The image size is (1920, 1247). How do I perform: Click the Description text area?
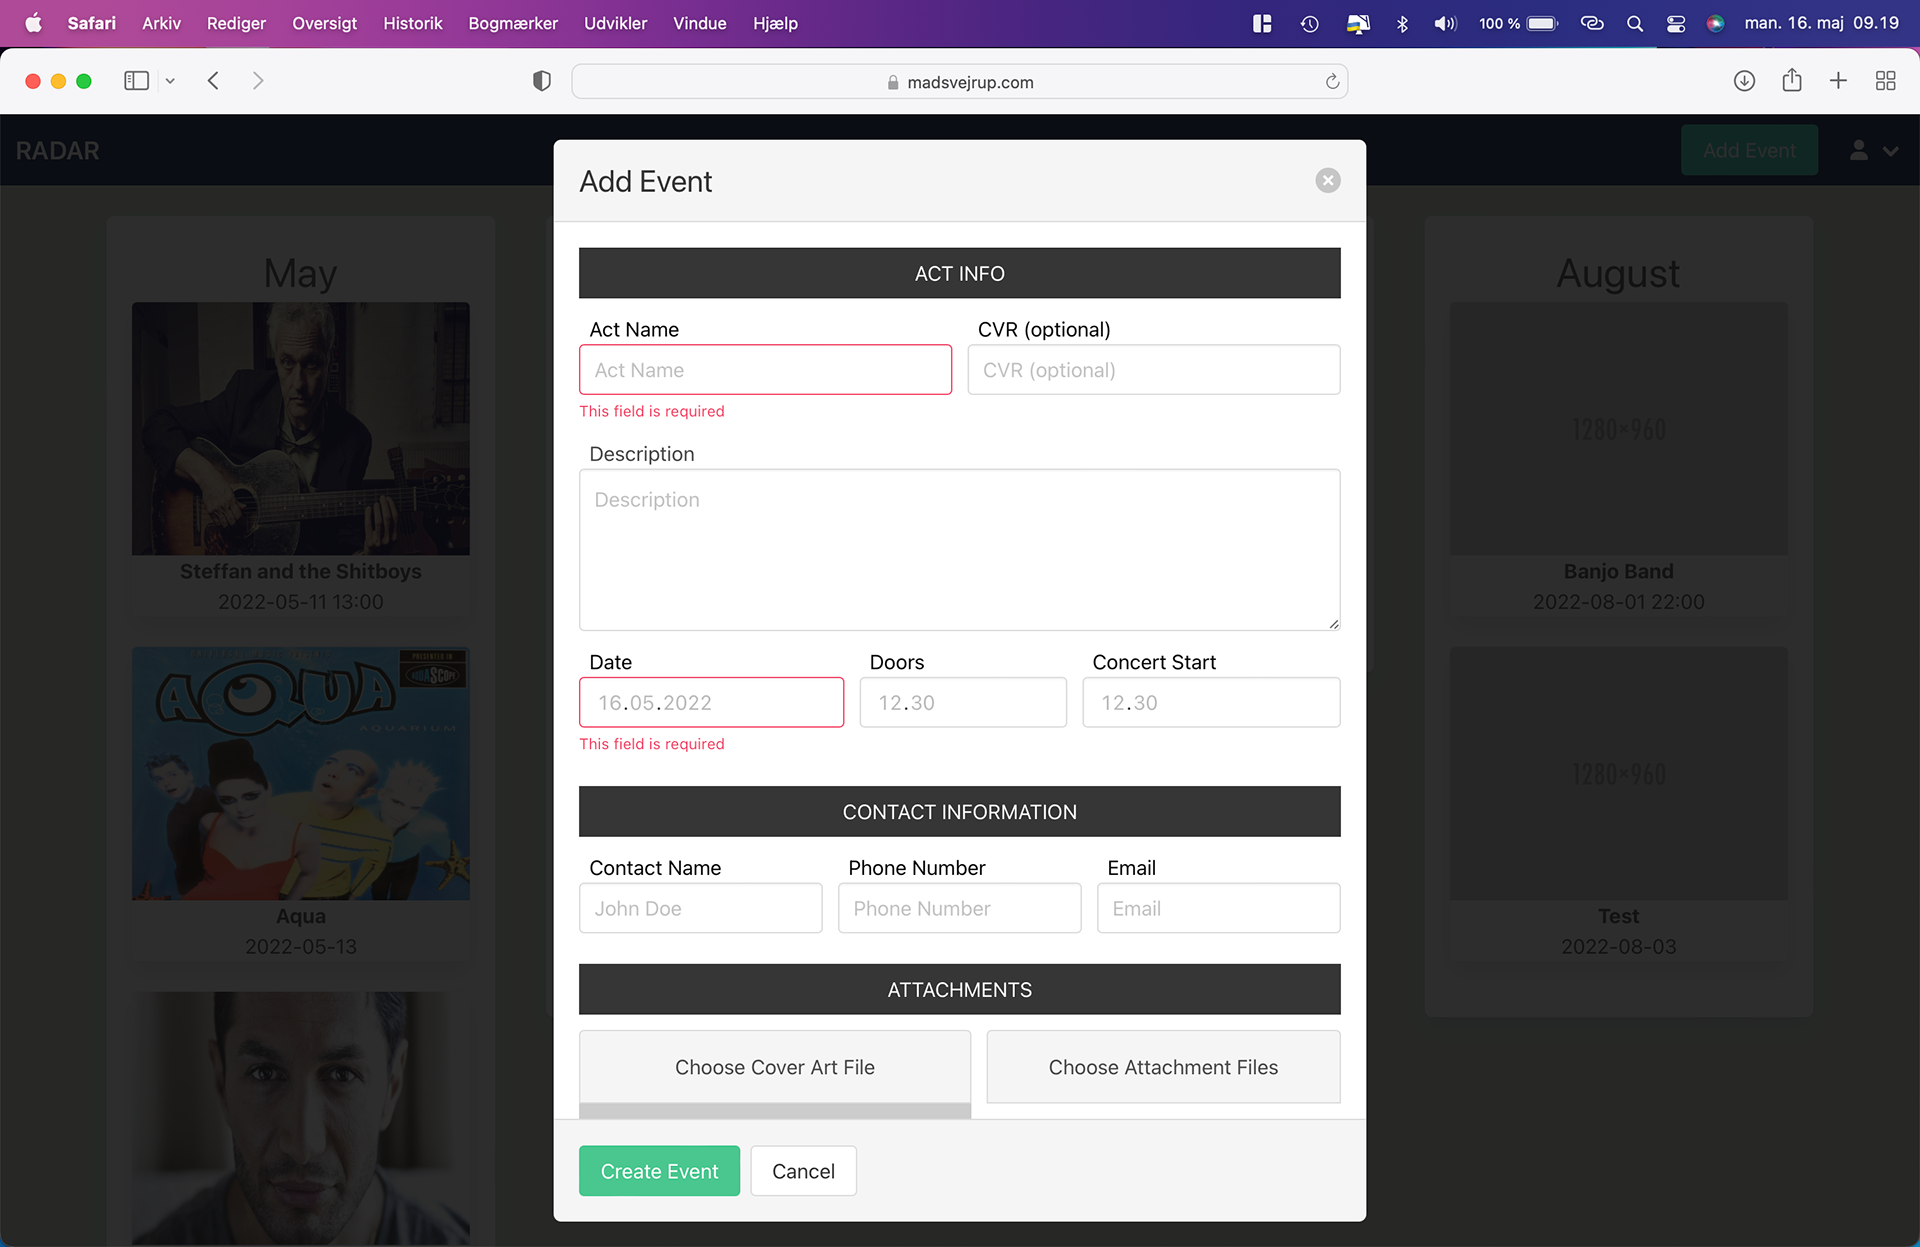[x=959, y=550]
